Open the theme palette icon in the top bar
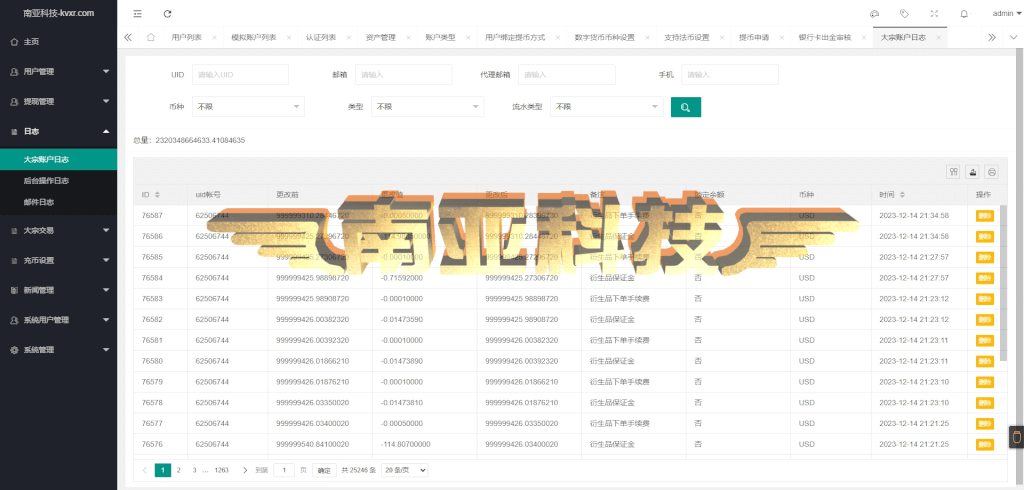The height and width of the screenshot is (490, 1024). pos(874,13)
